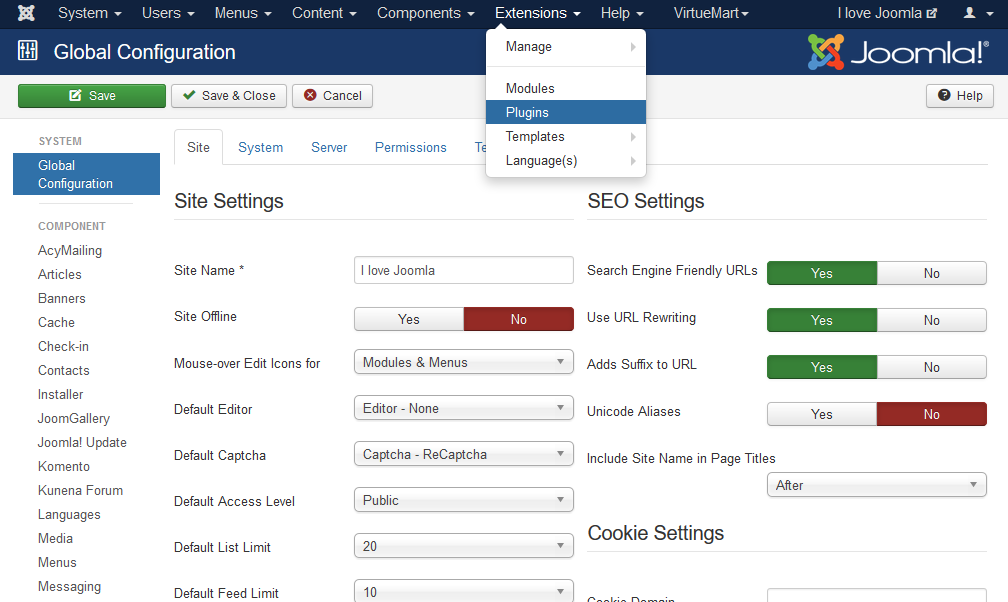Click the Save & Close button
The height and width of the screenshot is (602, 1008).
[229, 96]
